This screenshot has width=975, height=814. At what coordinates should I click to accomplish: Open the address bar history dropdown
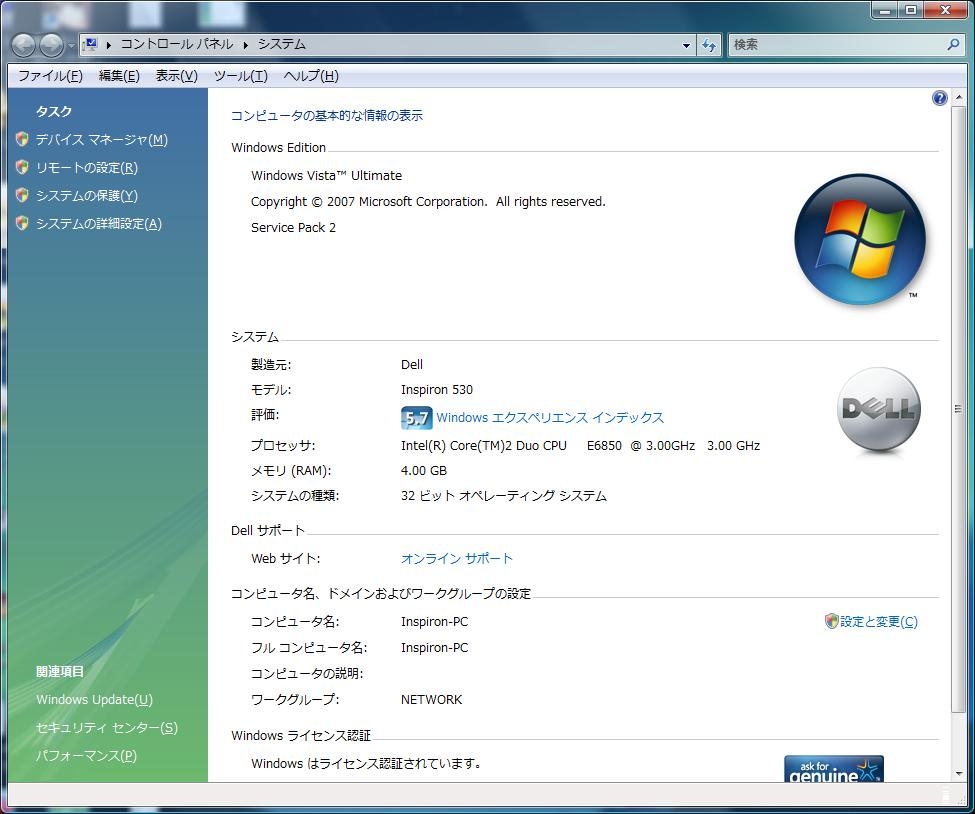[686, 45]
